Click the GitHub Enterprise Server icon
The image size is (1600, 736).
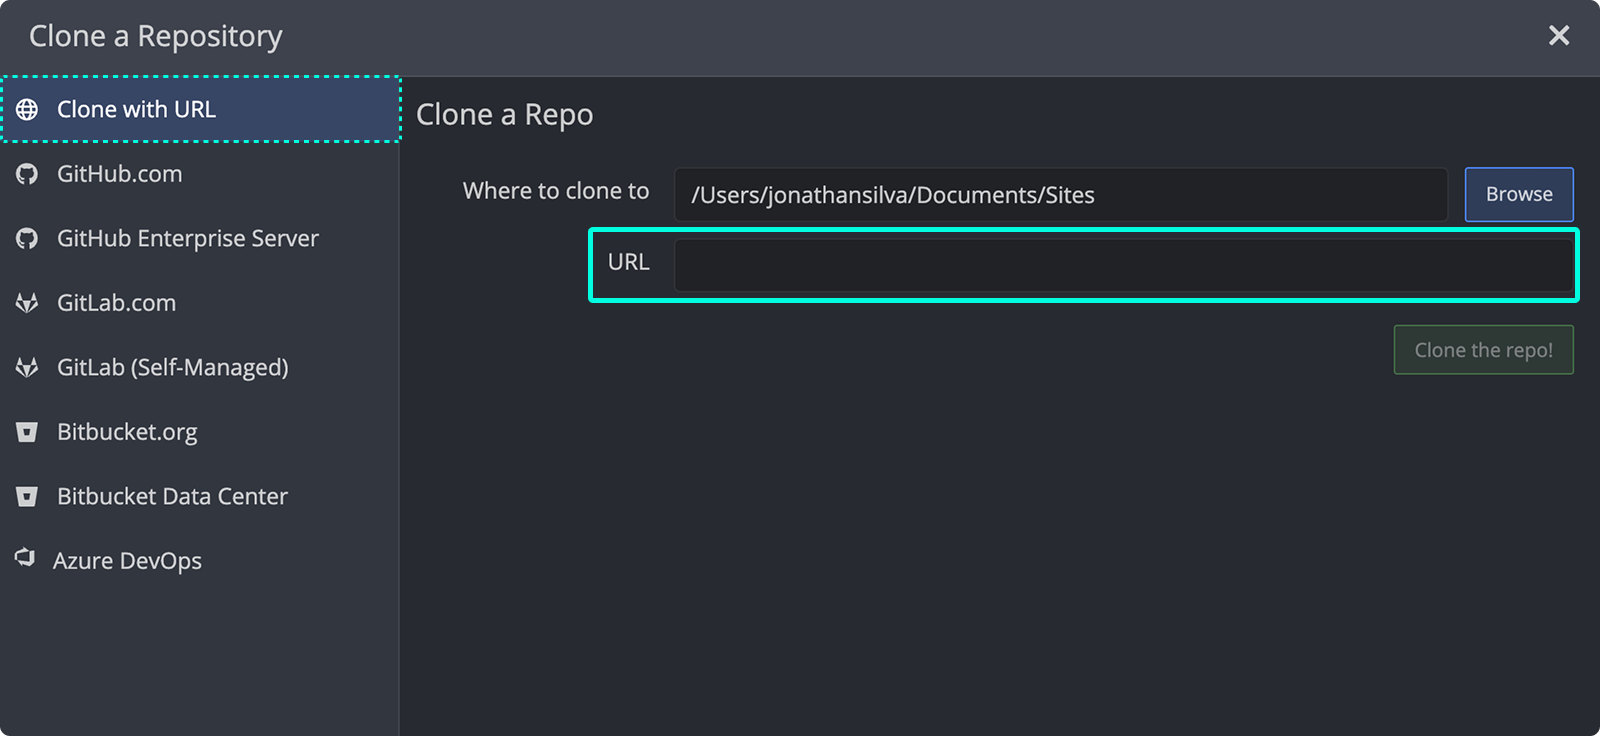click(27, 238)
